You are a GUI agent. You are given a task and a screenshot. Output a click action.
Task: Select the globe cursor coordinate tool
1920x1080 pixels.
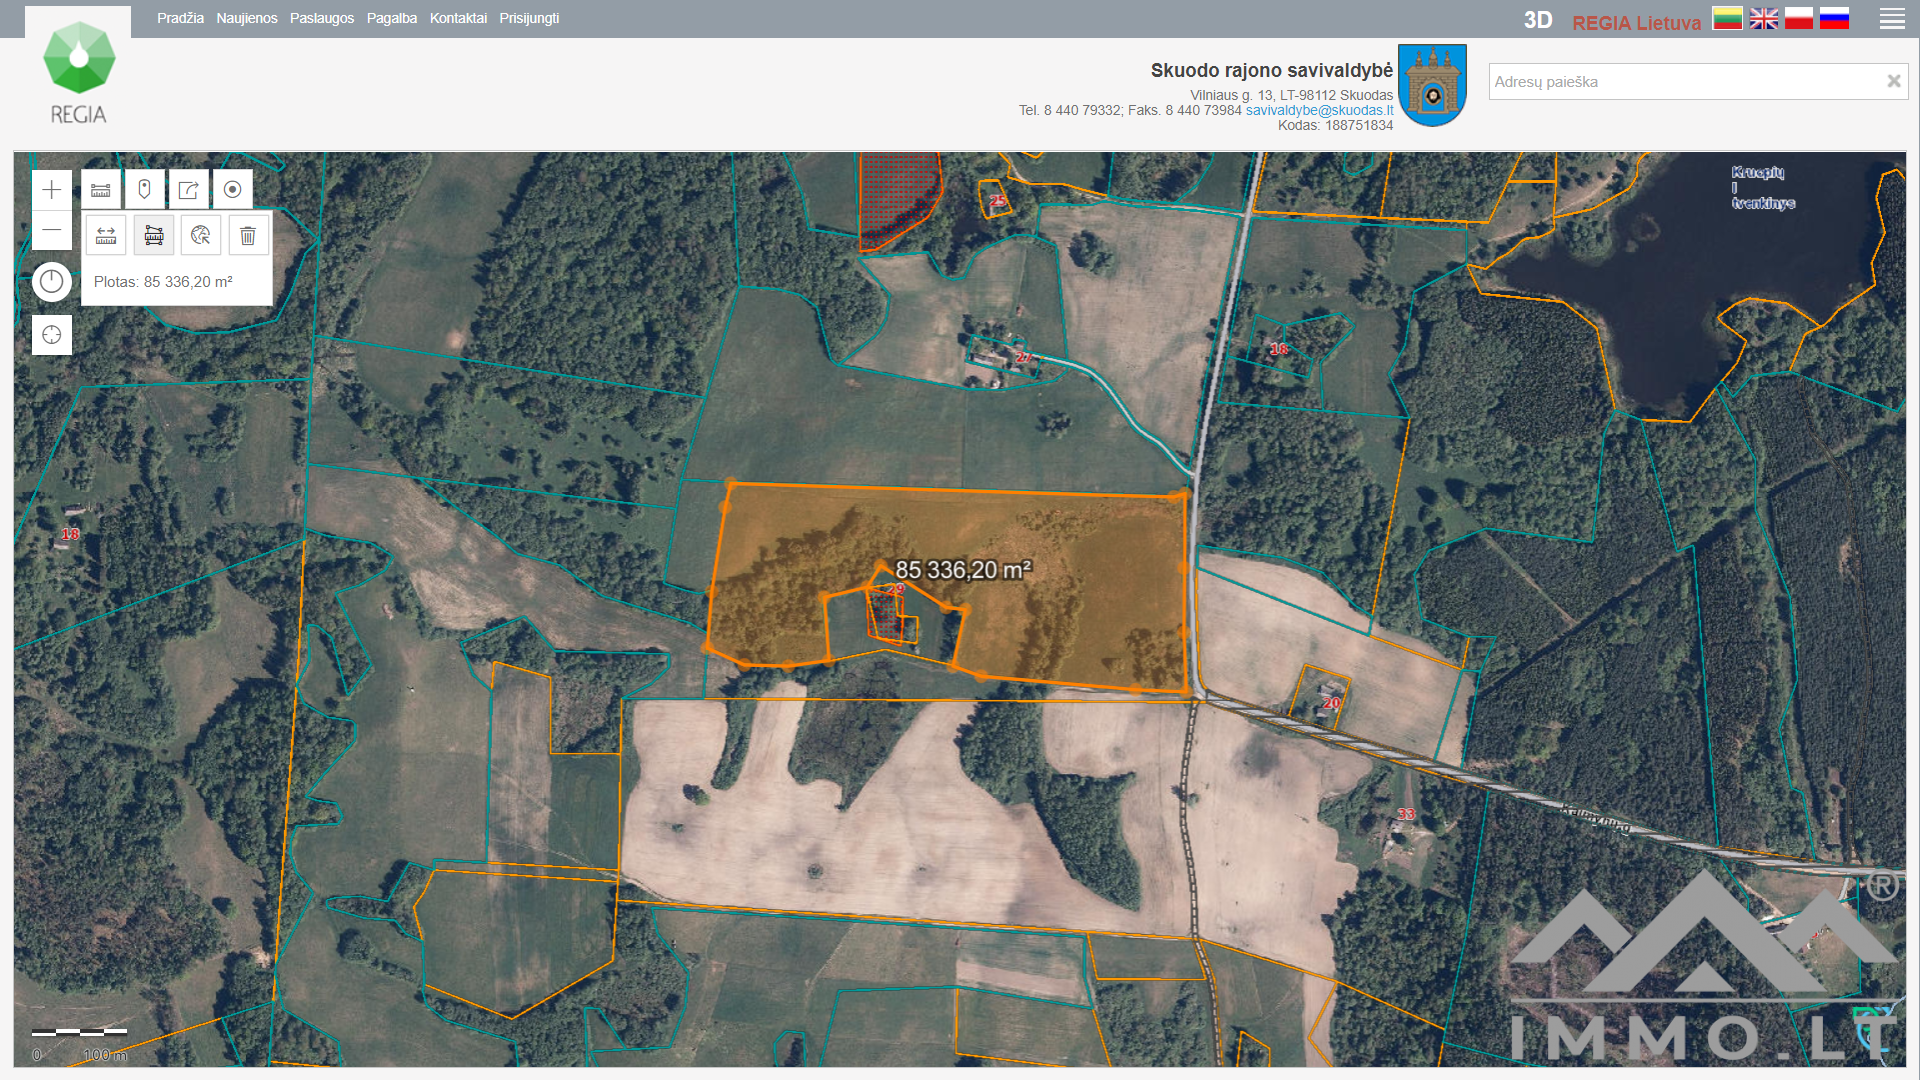[x=201, y=235]
